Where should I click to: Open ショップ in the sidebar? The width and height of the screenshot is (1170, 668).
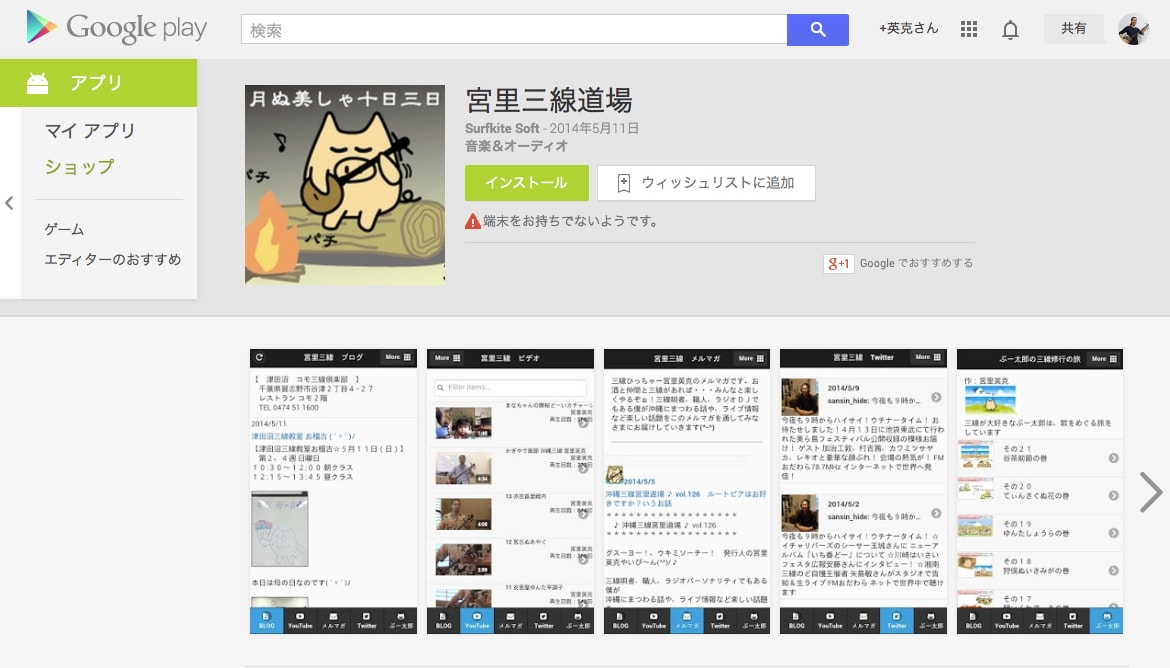(79, 166)
